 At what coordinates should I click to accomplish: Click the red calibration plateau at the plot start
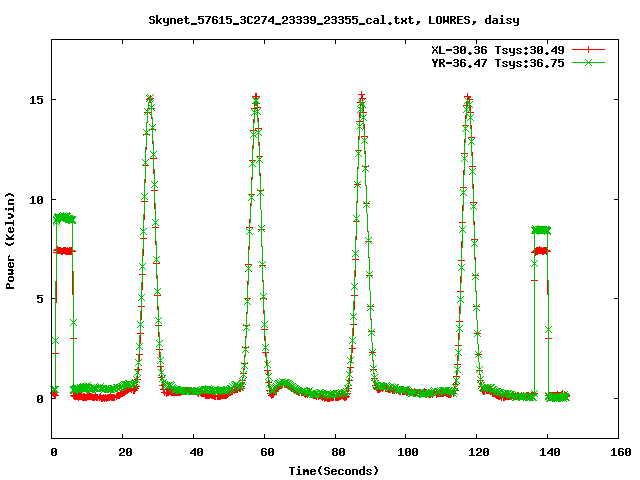64,251
